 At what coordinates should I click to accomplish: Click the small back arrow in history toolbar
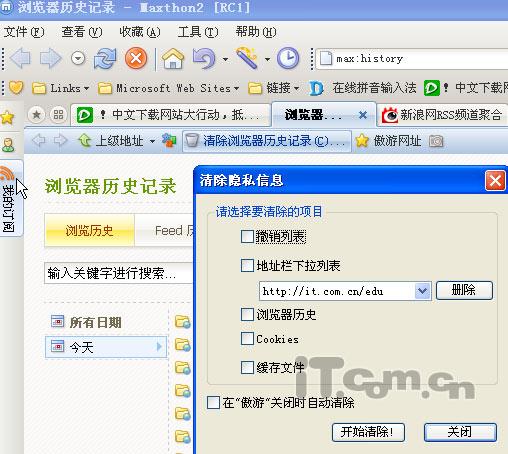tap(39, 140)
